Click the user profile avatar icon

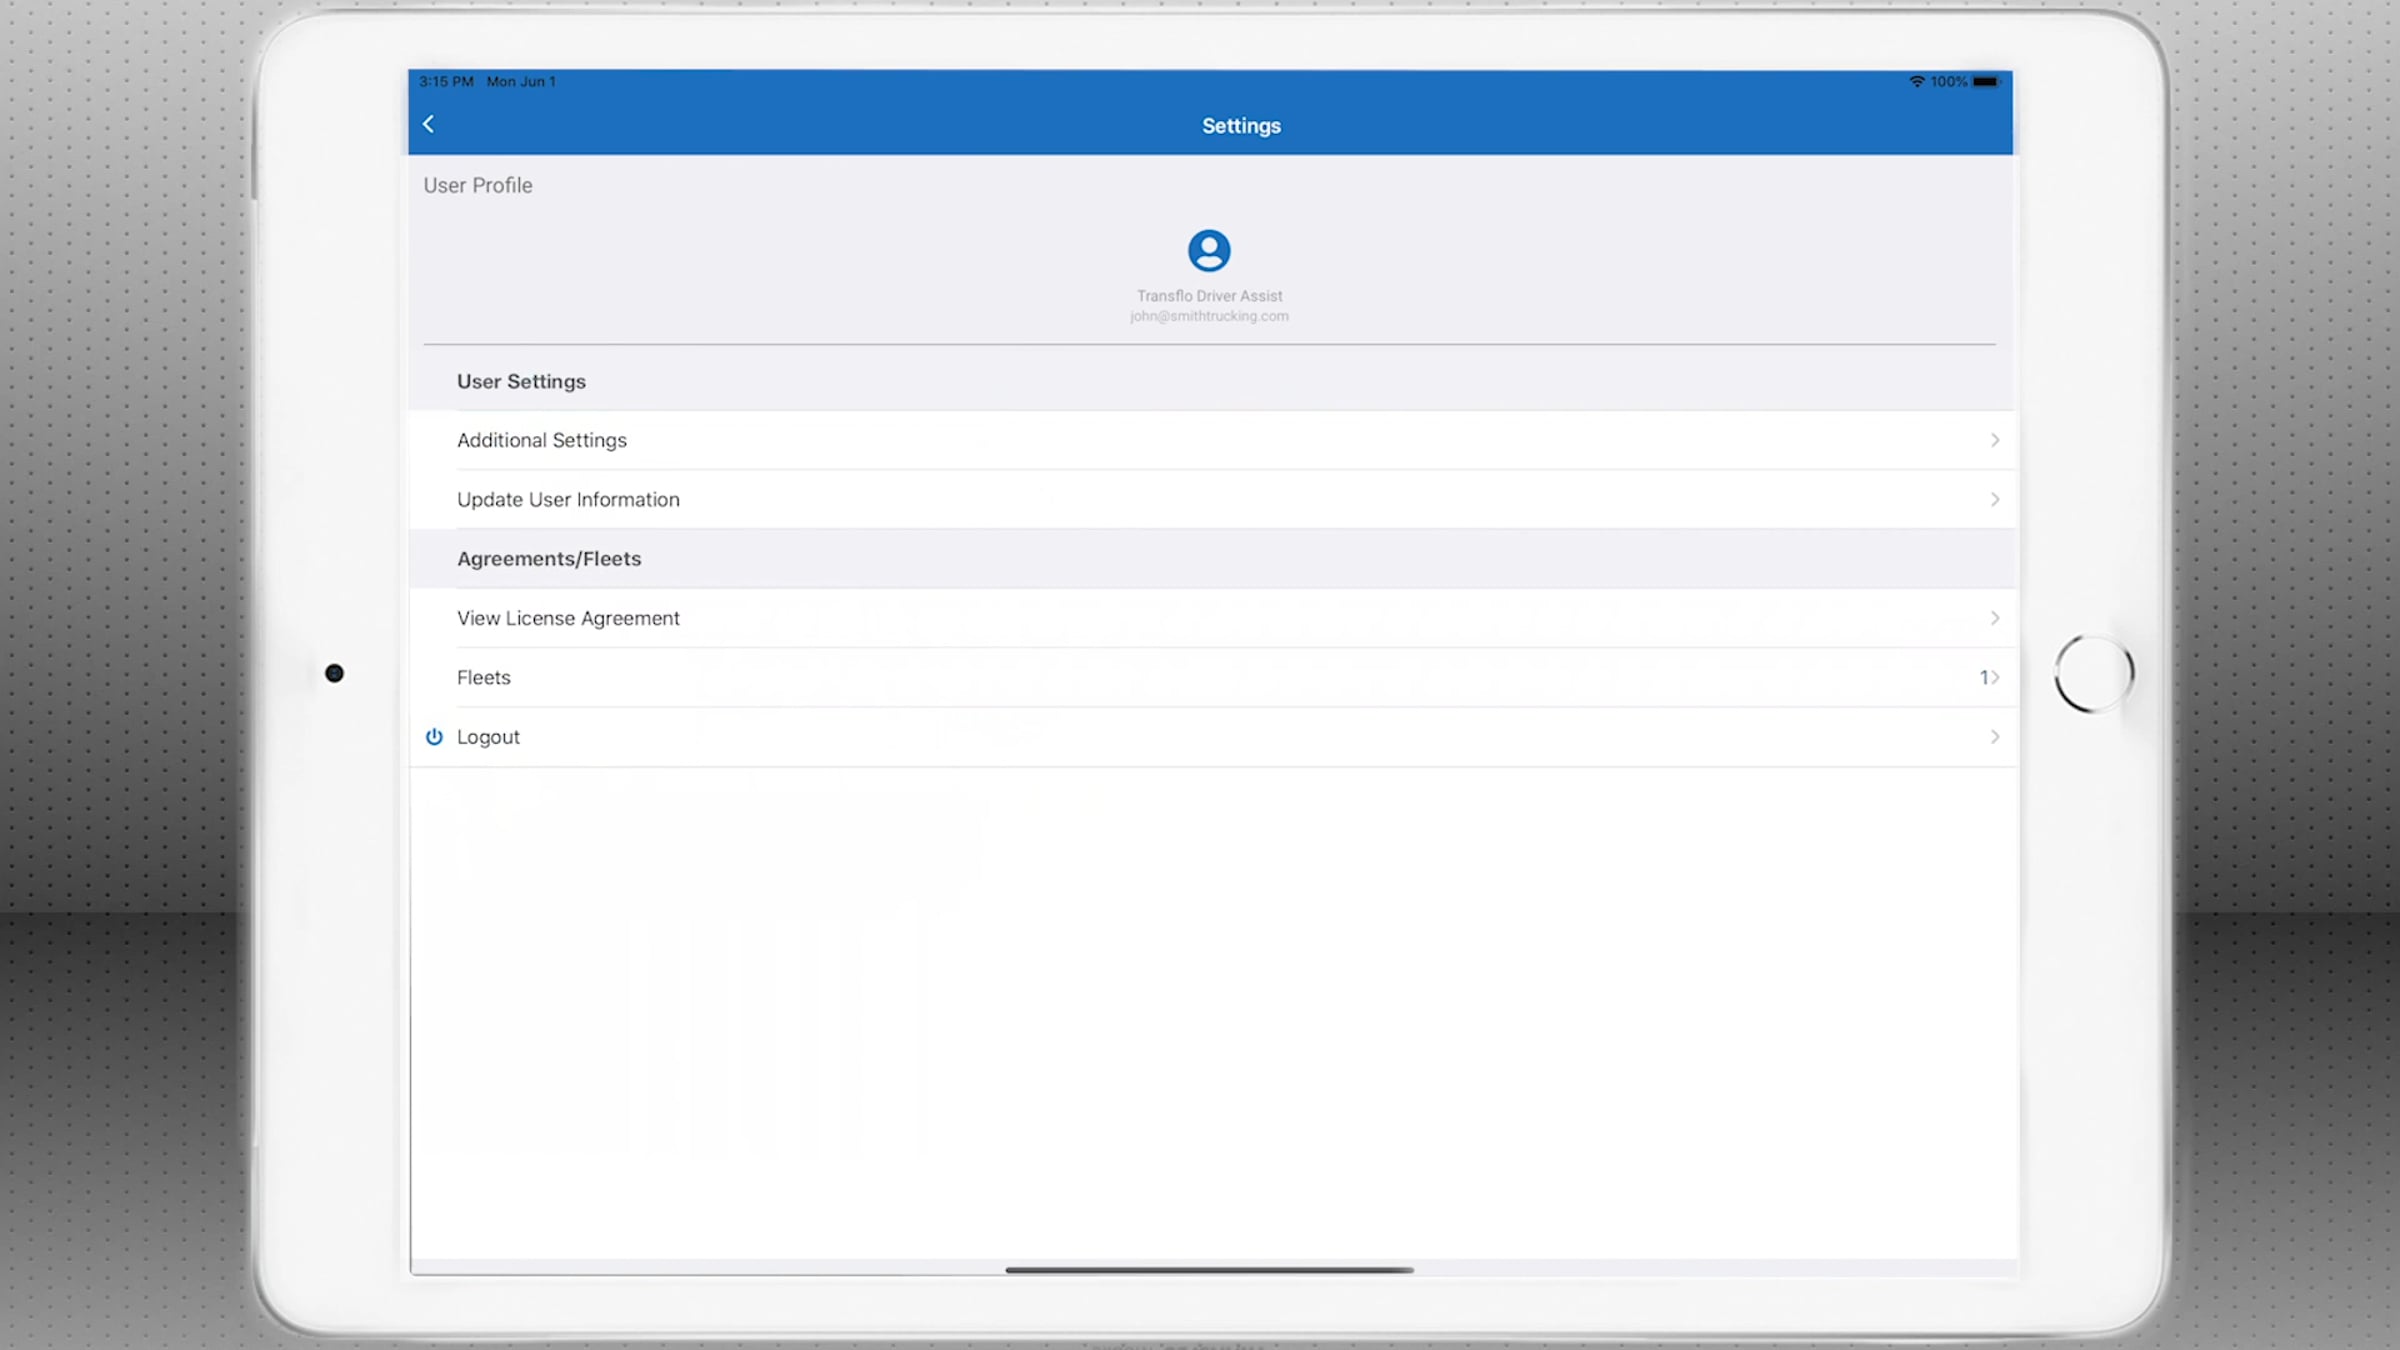coord(1208,250)
